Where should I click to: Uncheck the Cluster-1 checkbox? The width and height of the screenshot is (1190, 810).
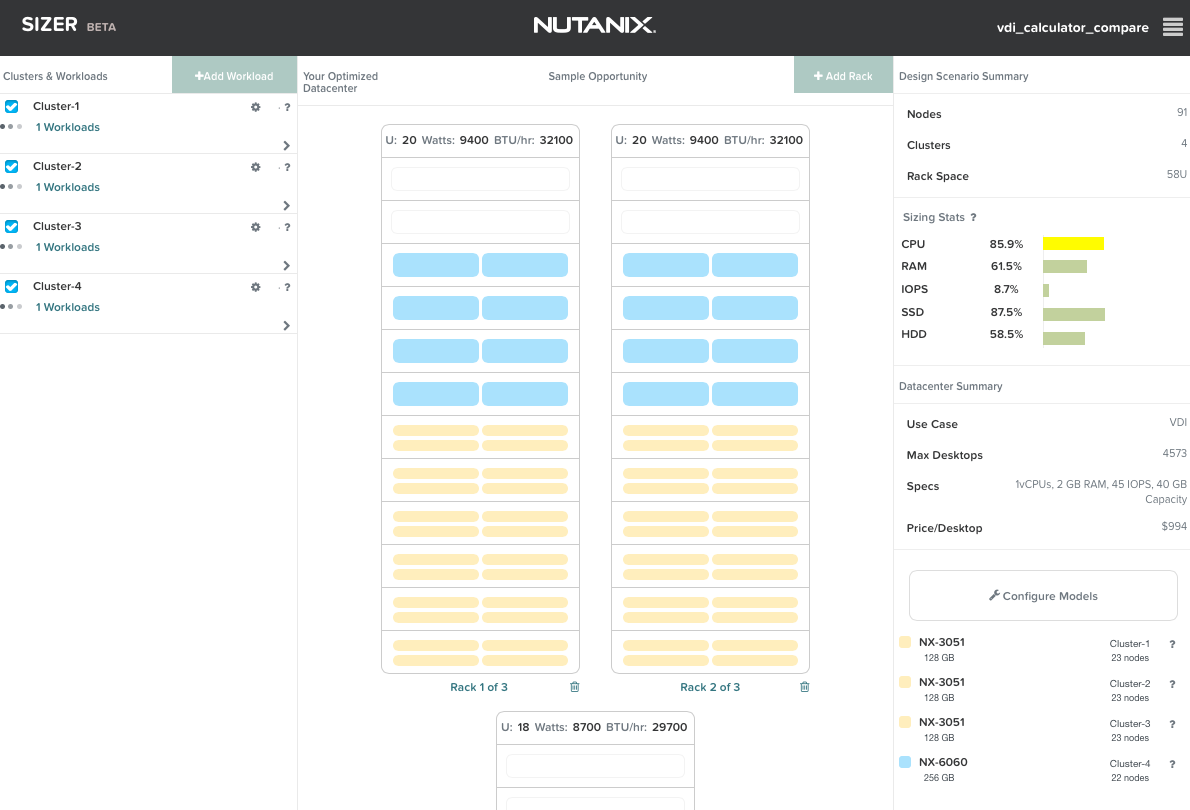pyautogui.click(x=11, y=106)
